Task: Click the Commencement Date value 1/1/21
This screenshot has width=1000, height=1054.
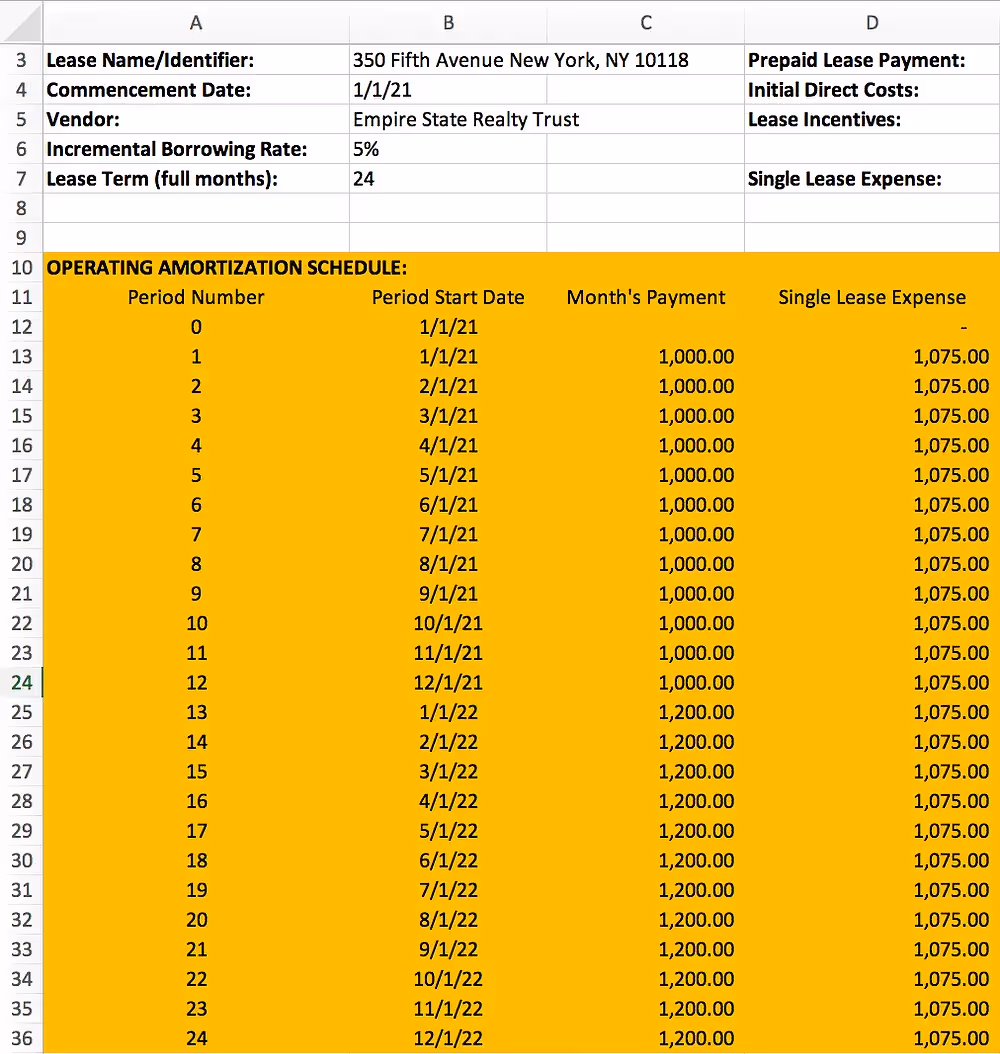Action: pos(400,90)
